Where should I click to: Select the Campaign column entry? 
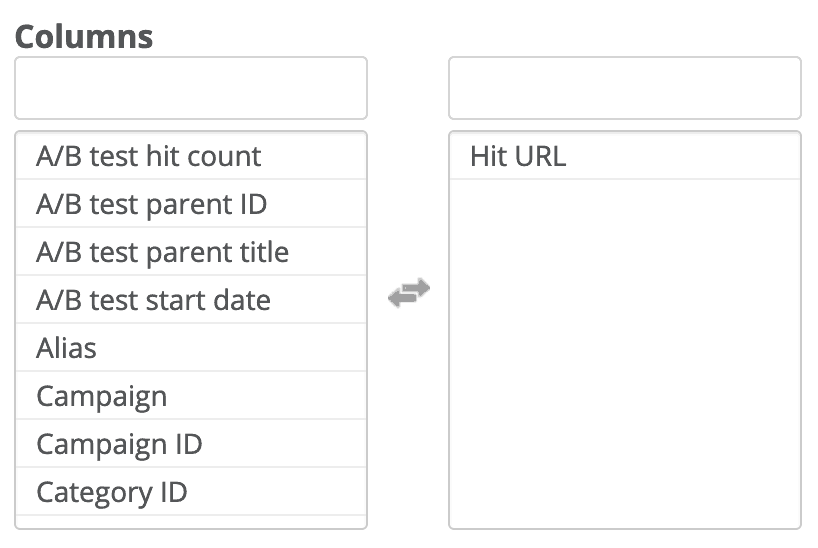tap(191, 396)
